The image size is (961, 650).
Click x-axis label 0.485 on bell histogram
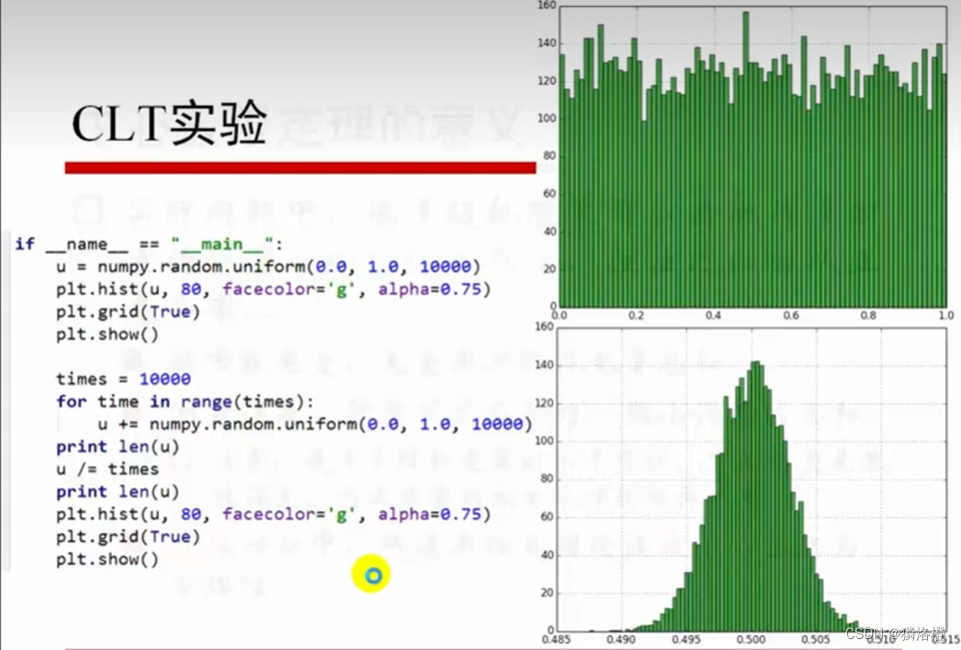(556, 639)
